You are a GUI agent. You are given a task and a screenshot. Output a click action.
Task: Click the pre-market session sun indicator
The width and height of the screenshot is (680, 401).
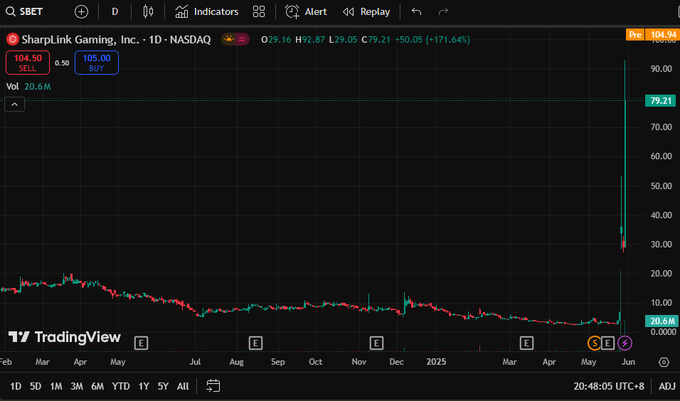229,39
